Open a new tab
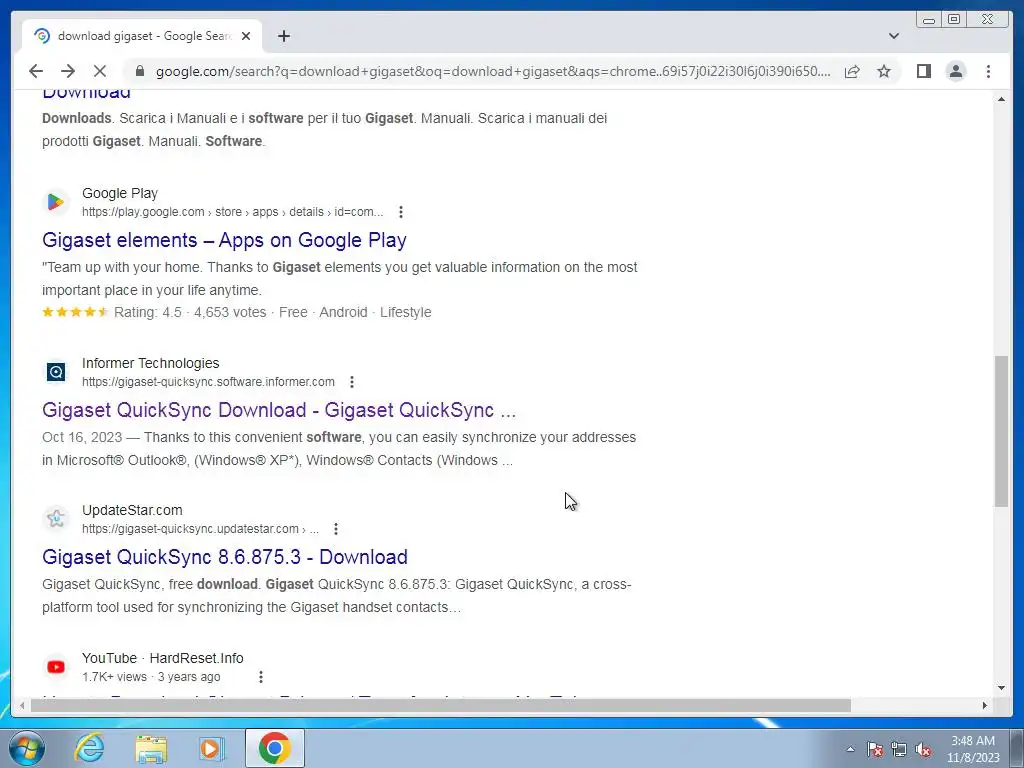 tap(283, 36)
